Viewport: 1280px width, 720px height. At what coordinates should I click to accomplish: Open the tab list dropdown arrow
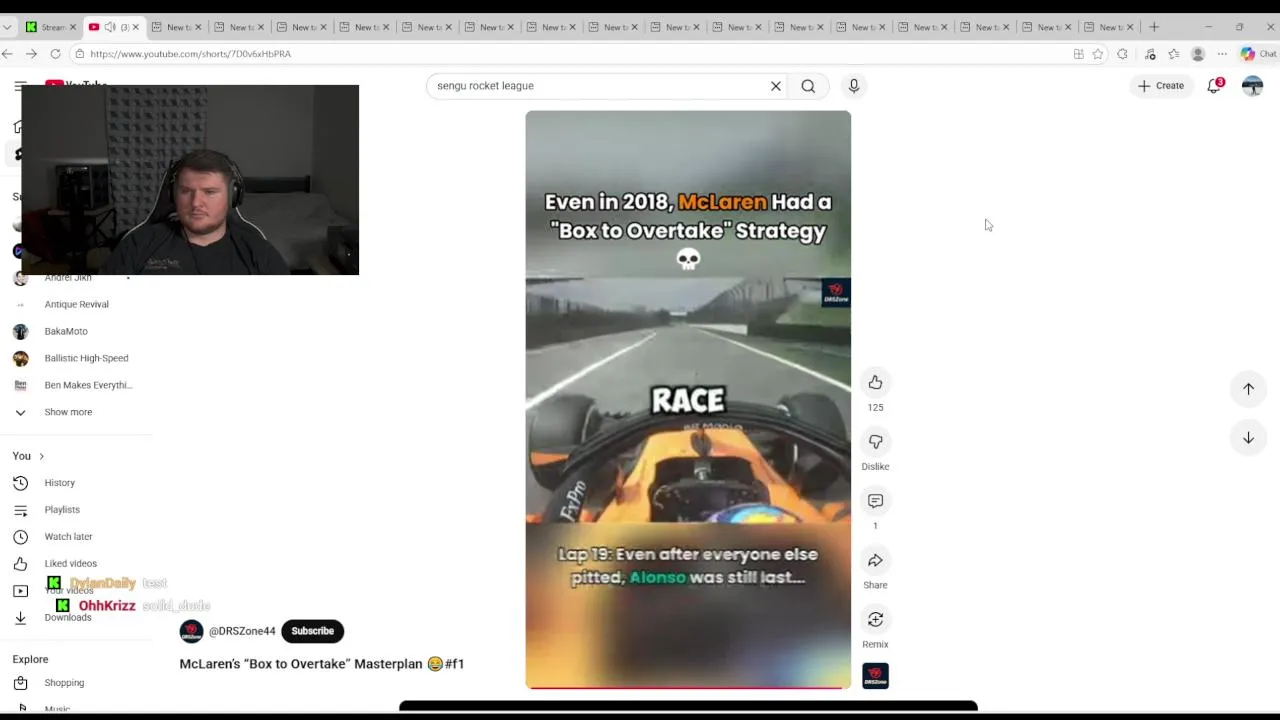pyautogui.click(x=7, y=27)
